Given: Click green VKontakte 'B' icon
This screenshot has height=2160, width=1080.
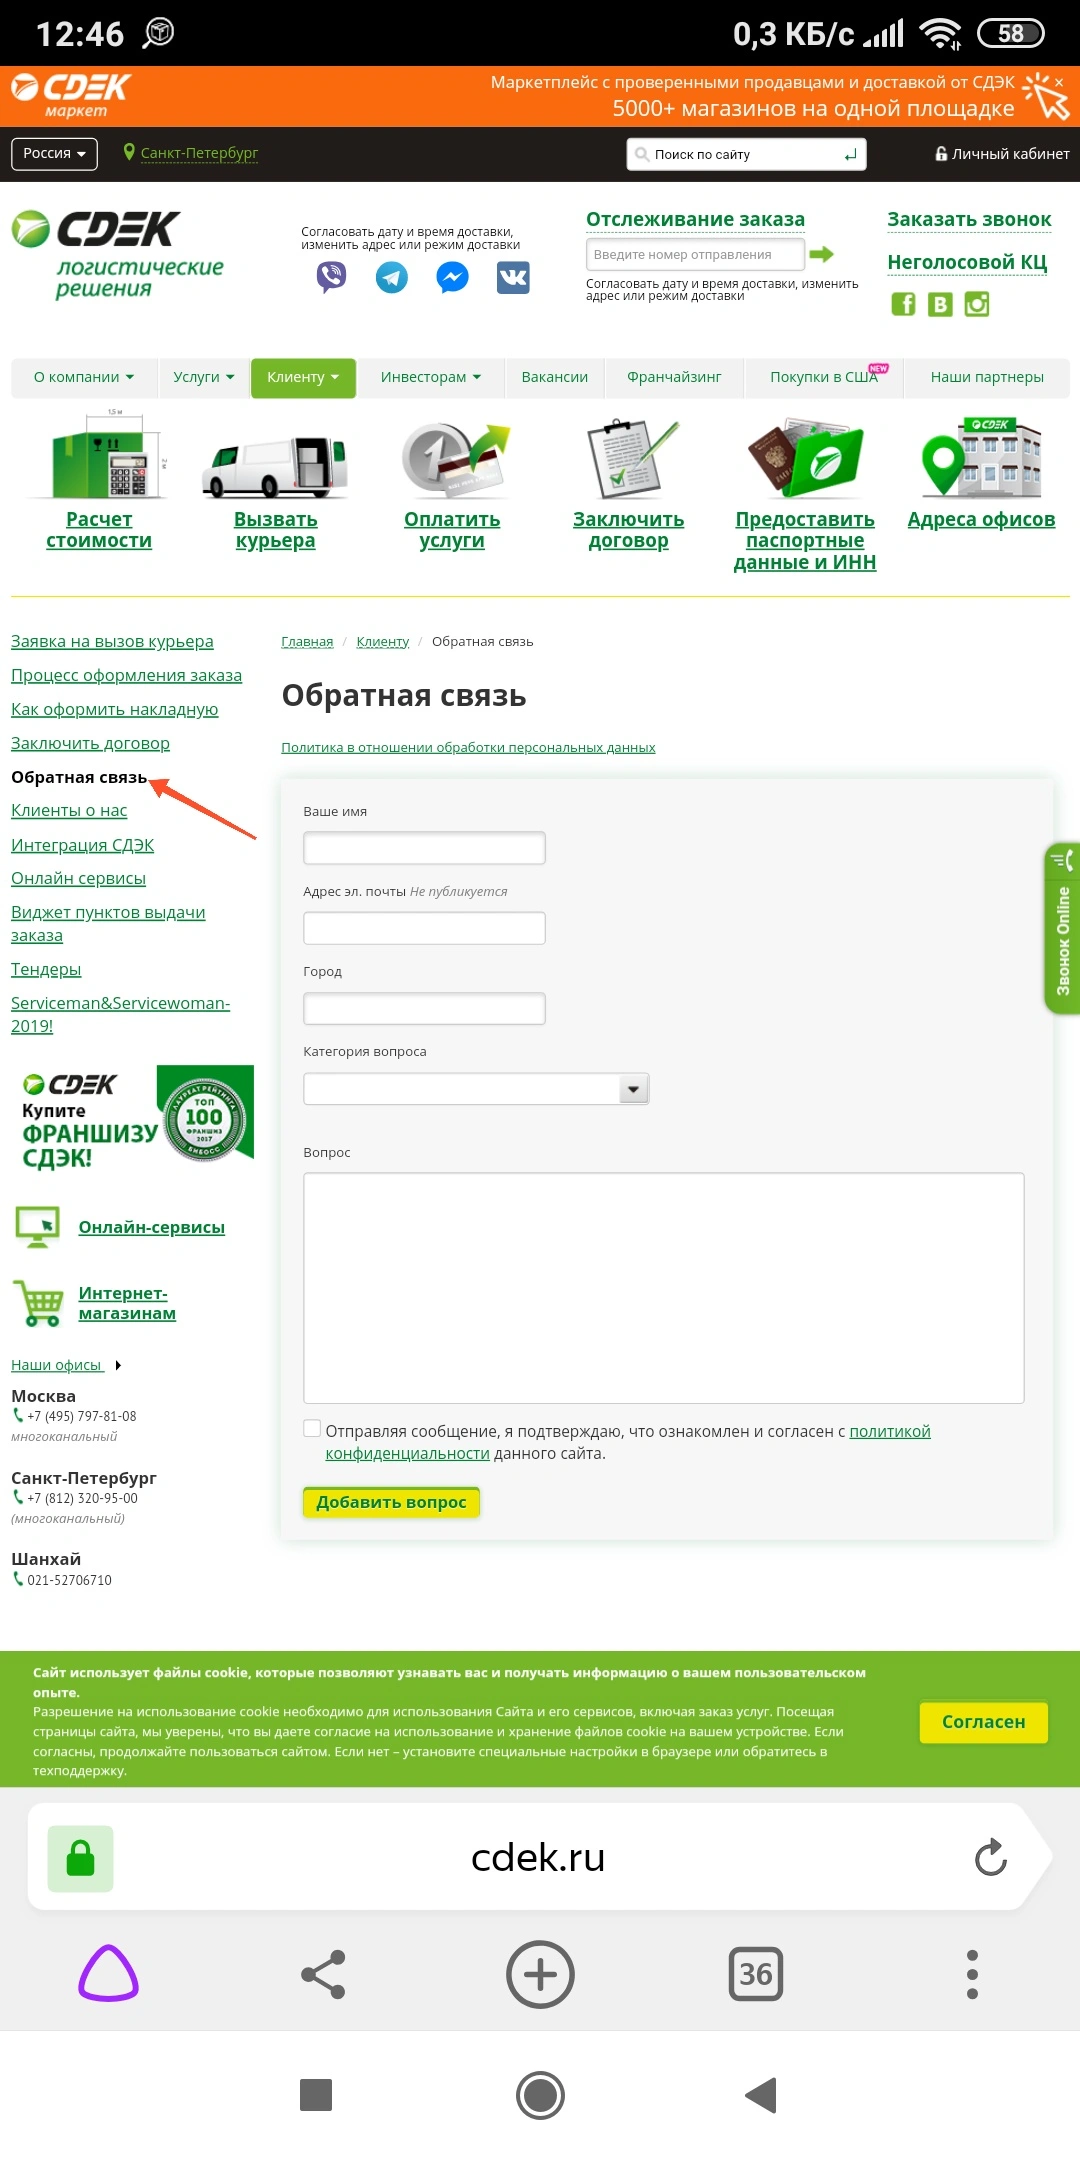Looking at the screenshot, I should [940, 304].
